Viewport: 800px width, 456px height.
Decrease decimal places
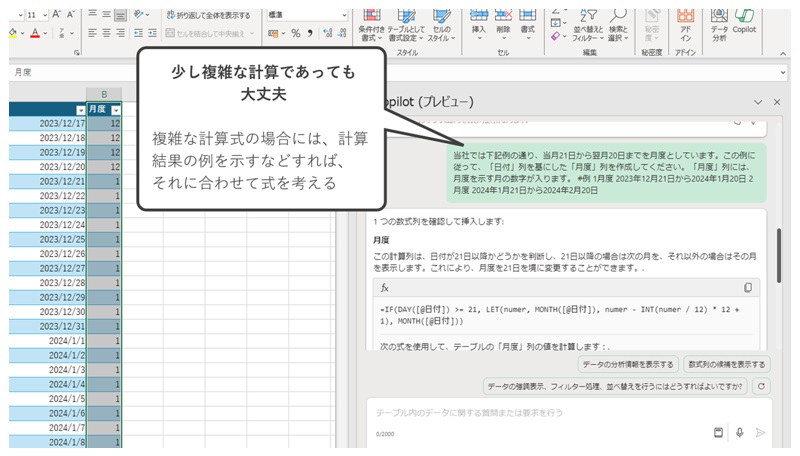pyautogui.click(x=342, y=34)
